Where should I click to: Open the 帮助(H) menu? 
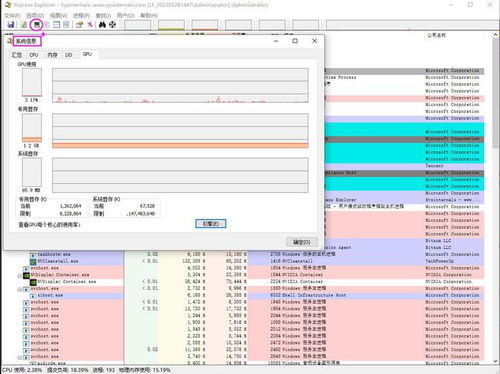tap(149, 16)
